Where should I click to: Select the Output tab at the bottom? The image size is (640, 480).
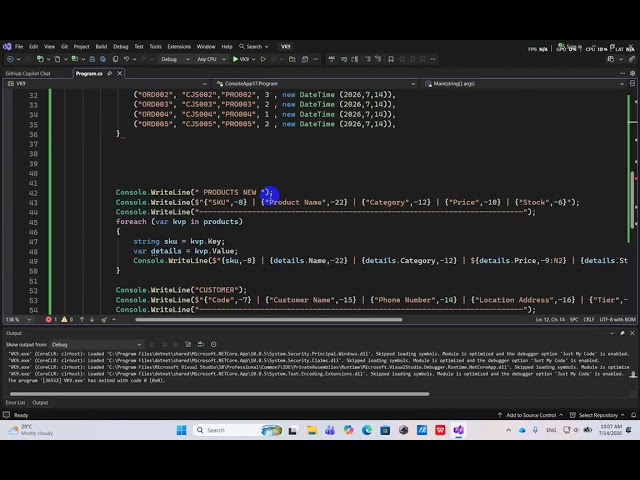[x=40, y=403]
